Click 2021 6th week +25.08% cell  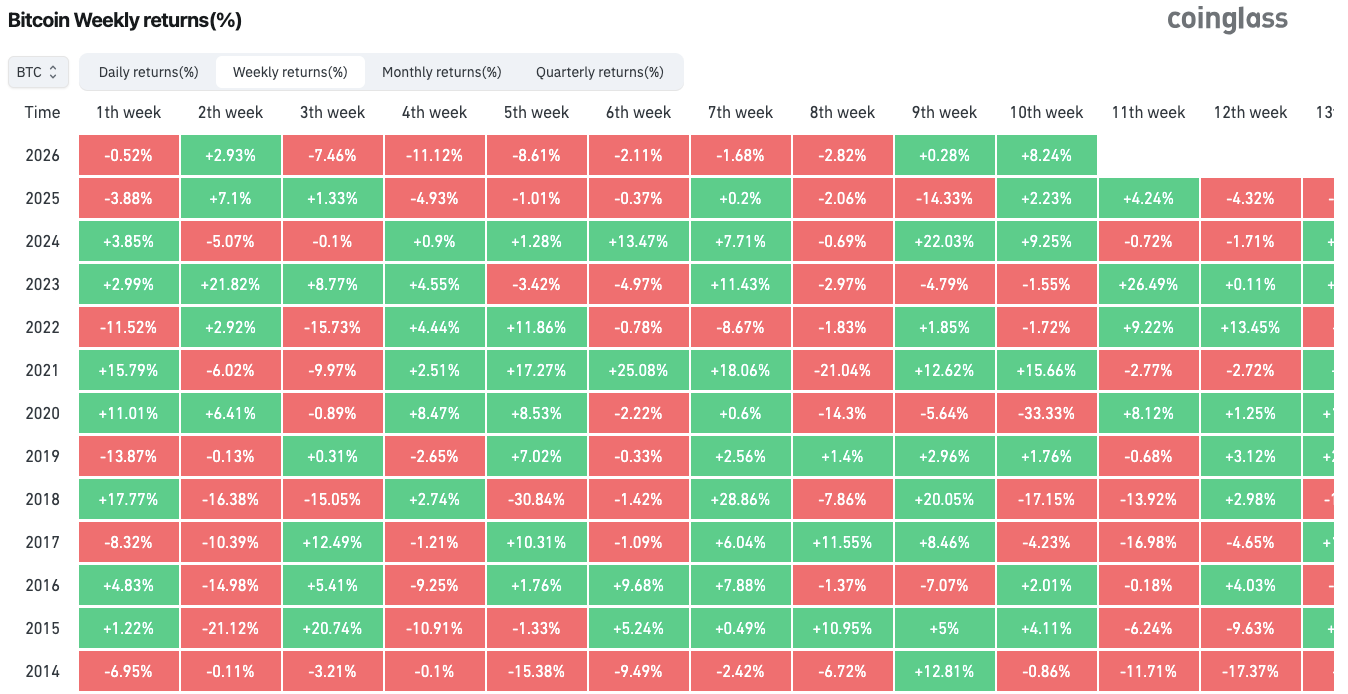(x=638, y=370)
